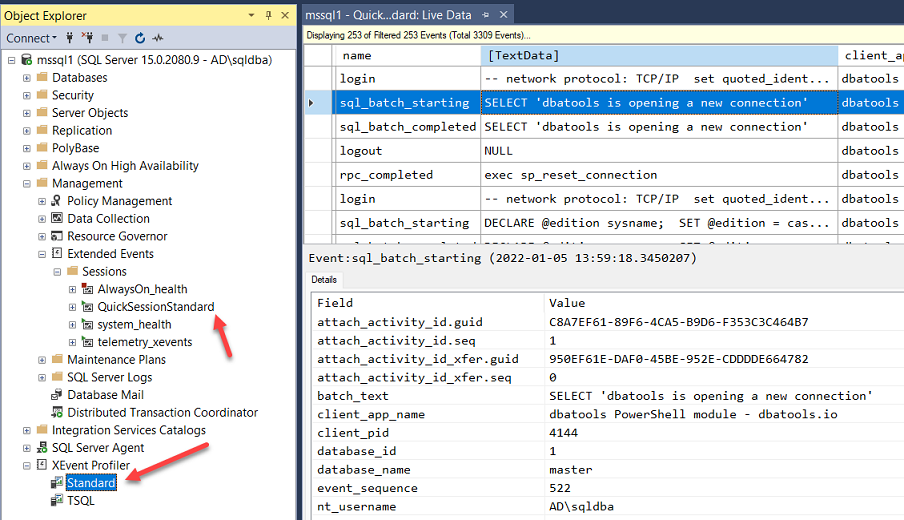Click the Connect Object Explorer plug icon

(69, 38)
